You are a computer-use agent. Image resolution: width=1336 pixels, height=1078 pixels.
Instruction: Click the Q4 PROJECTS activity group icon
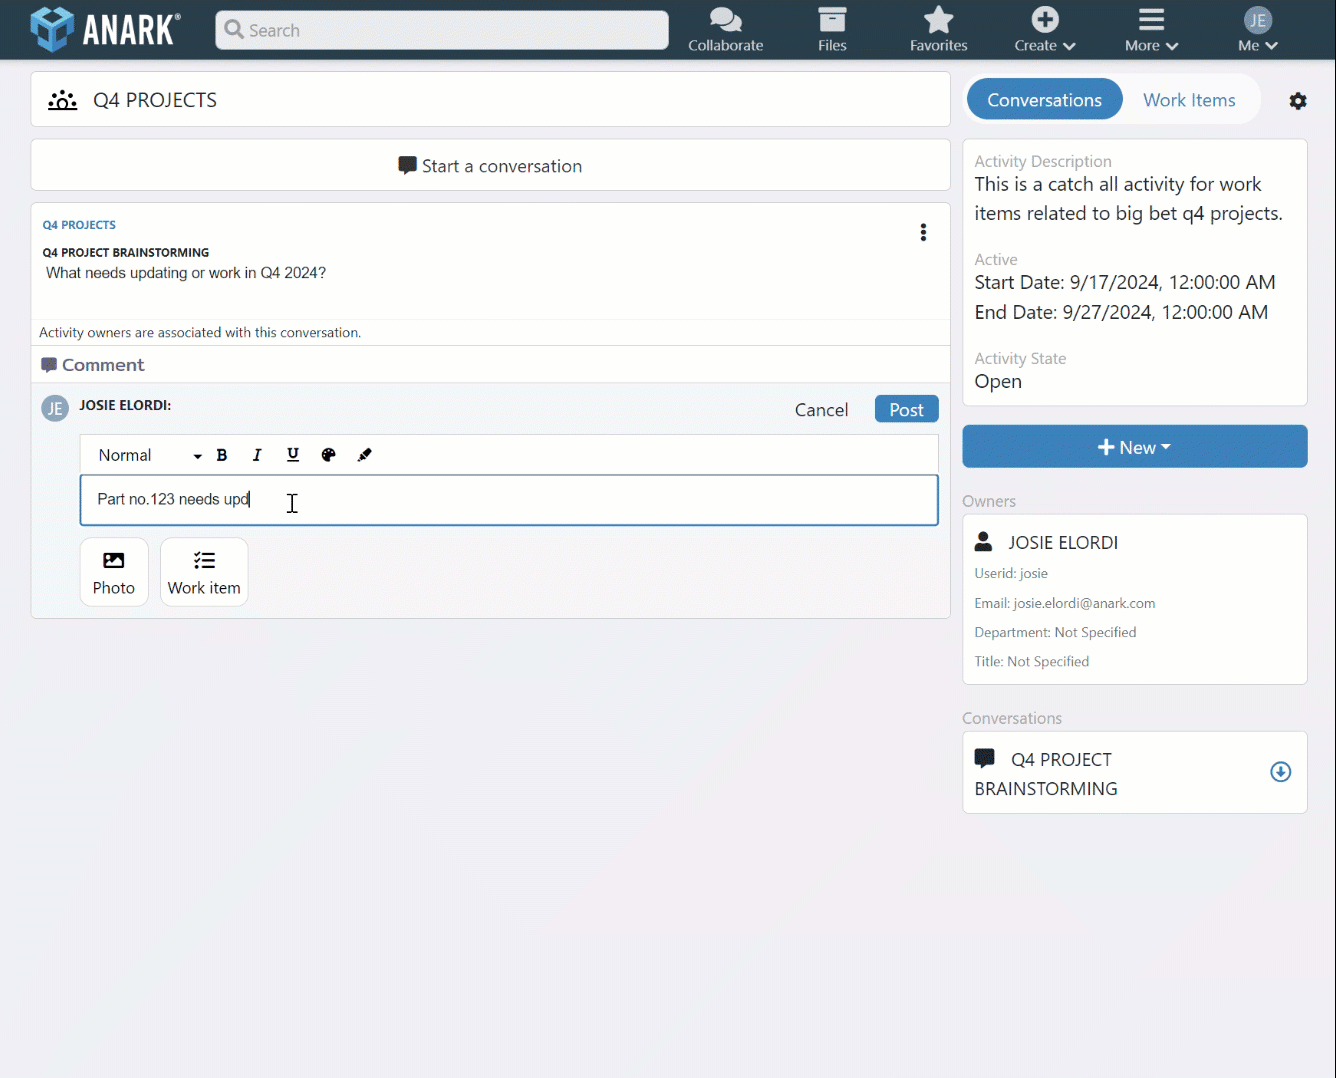[x=62, y=100]
